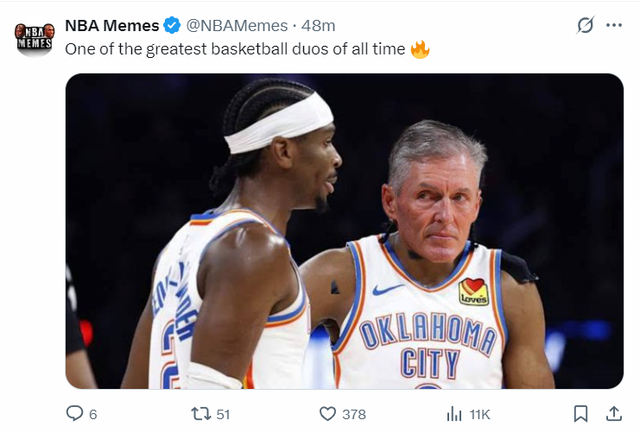Click the 11K views count
This screenshot has width=640, height=433.
pyautogui.click(x=478, y=414)
